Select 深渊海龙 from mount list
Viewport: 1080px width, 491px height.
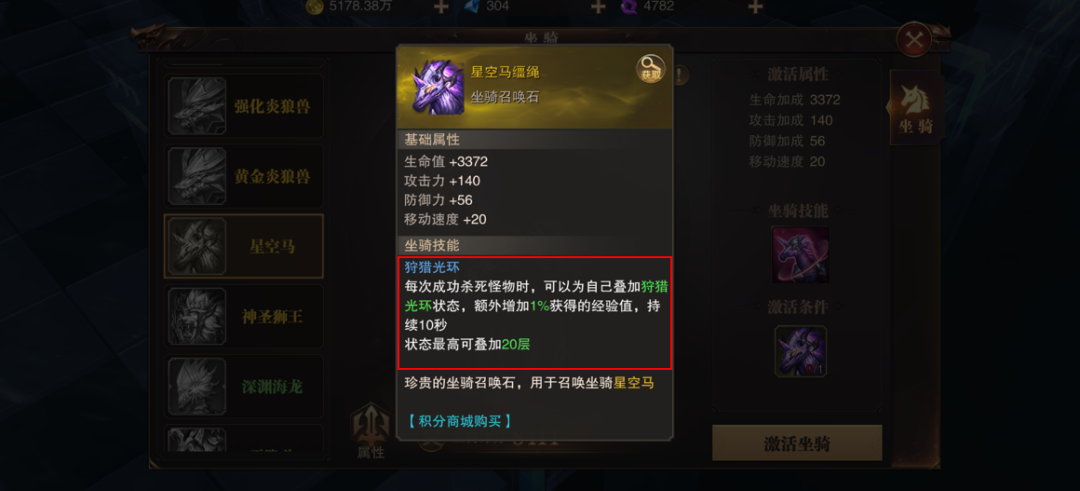[x=244, y=386]
